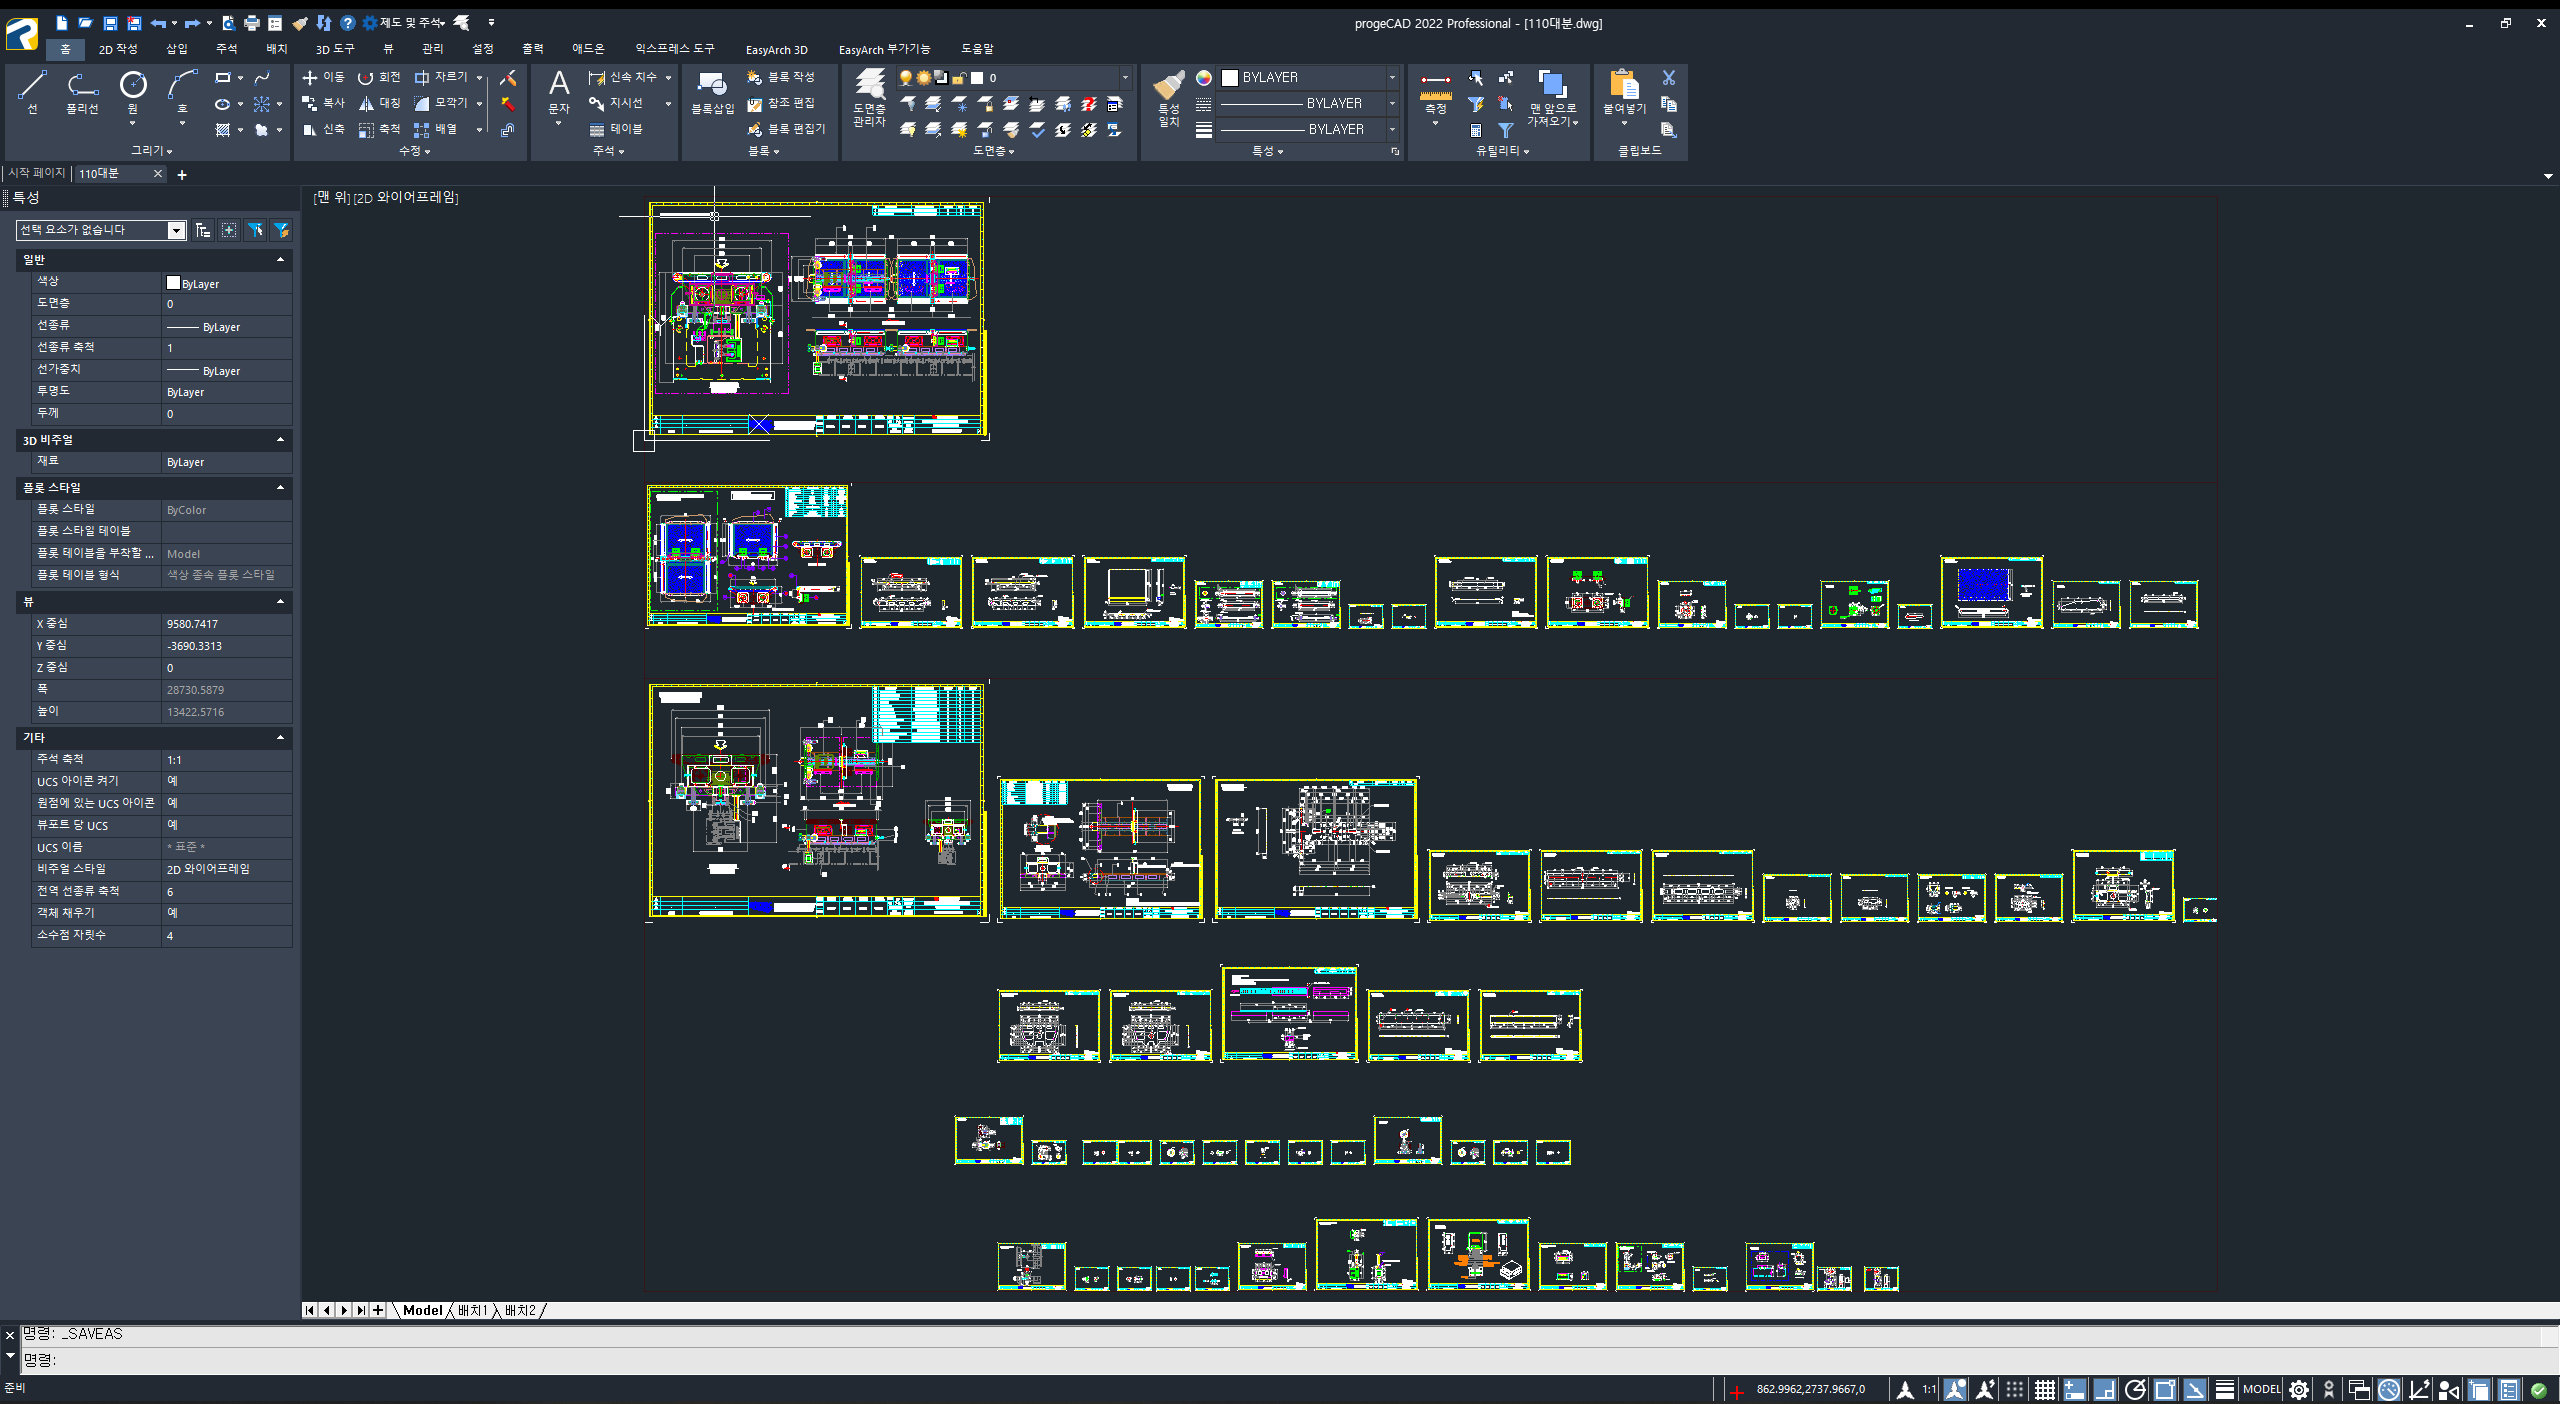Image resolution: width=2560 pixels, height=1404 pixels.
Task: Click Reference Edit (참조 편집) button
Action: tap(781, 103)
